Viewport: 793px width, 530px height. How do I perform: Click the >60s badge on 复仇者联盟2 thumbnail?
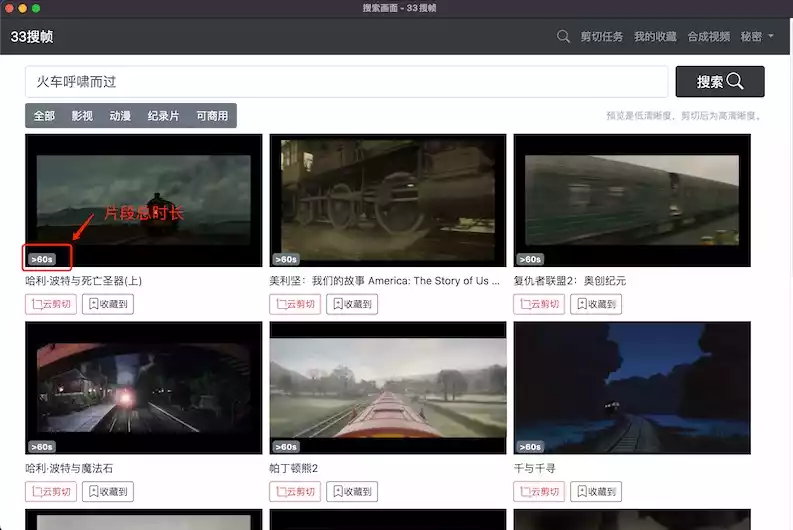coord(530,259)
